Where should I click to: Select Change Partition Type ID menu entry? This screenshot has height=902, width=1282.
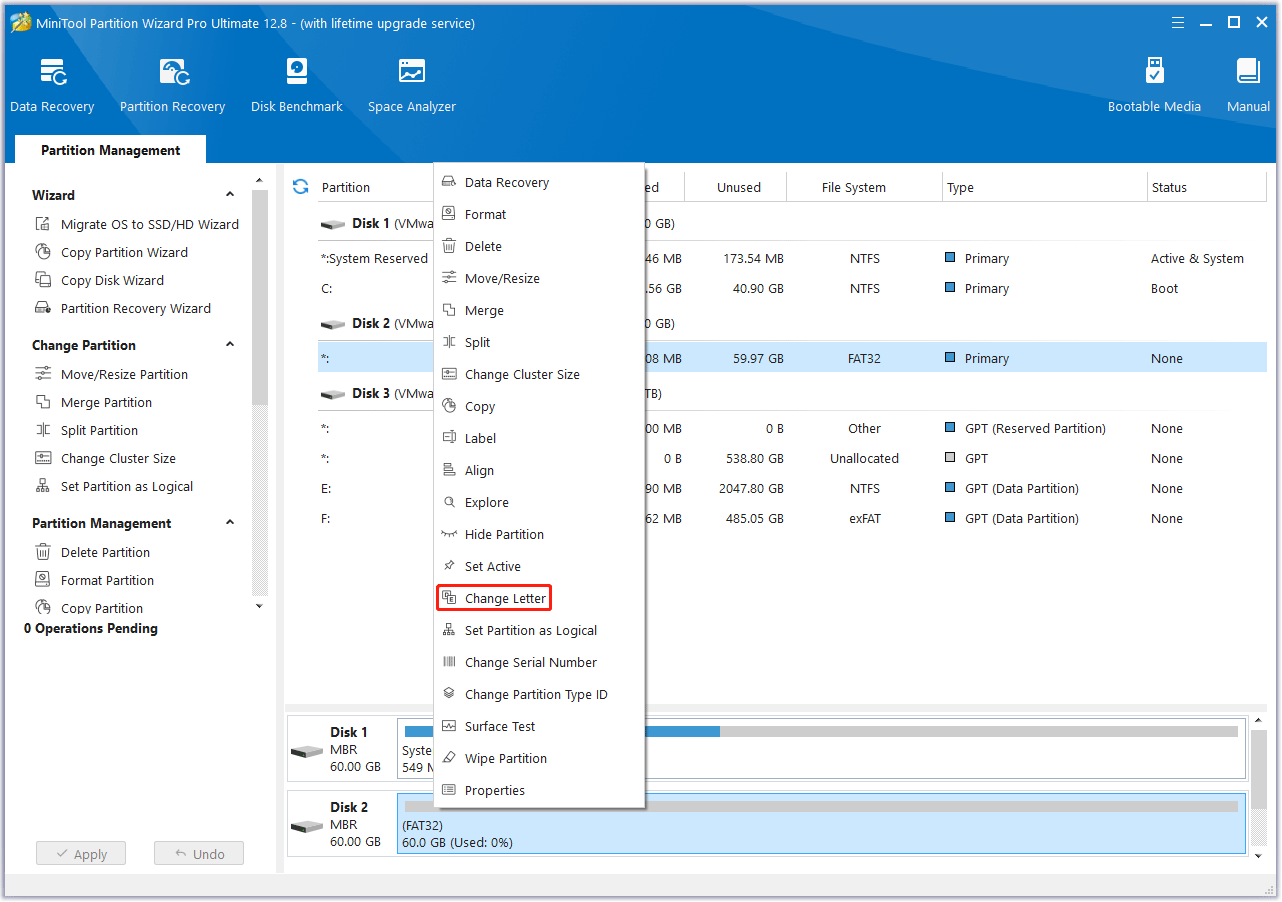[539, 694]
